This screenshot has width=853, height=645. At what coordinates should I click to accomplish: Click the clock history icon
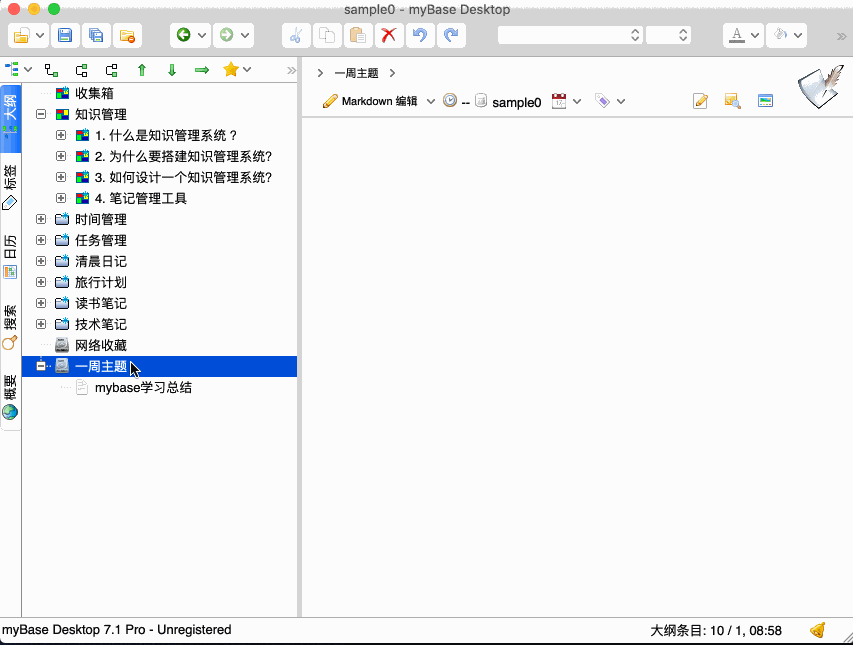(x=450, y=100)
